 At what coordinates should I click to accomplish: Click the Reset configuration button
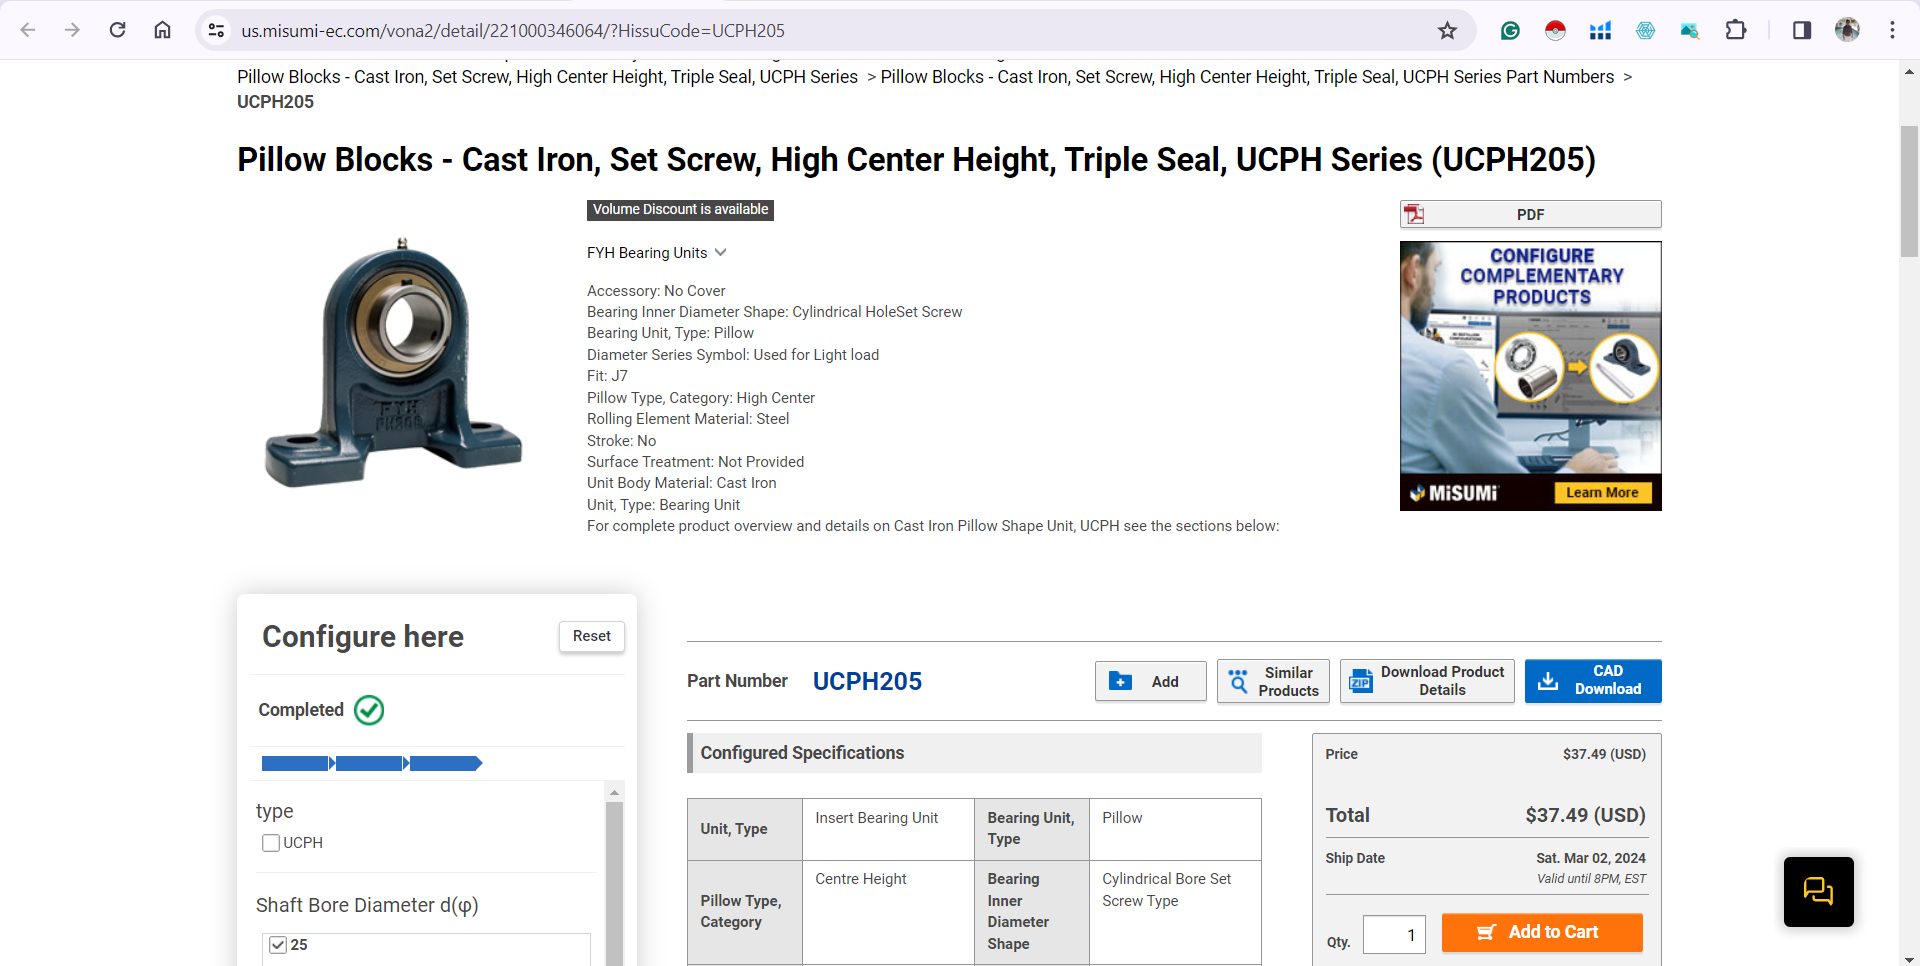pos(592,636)
